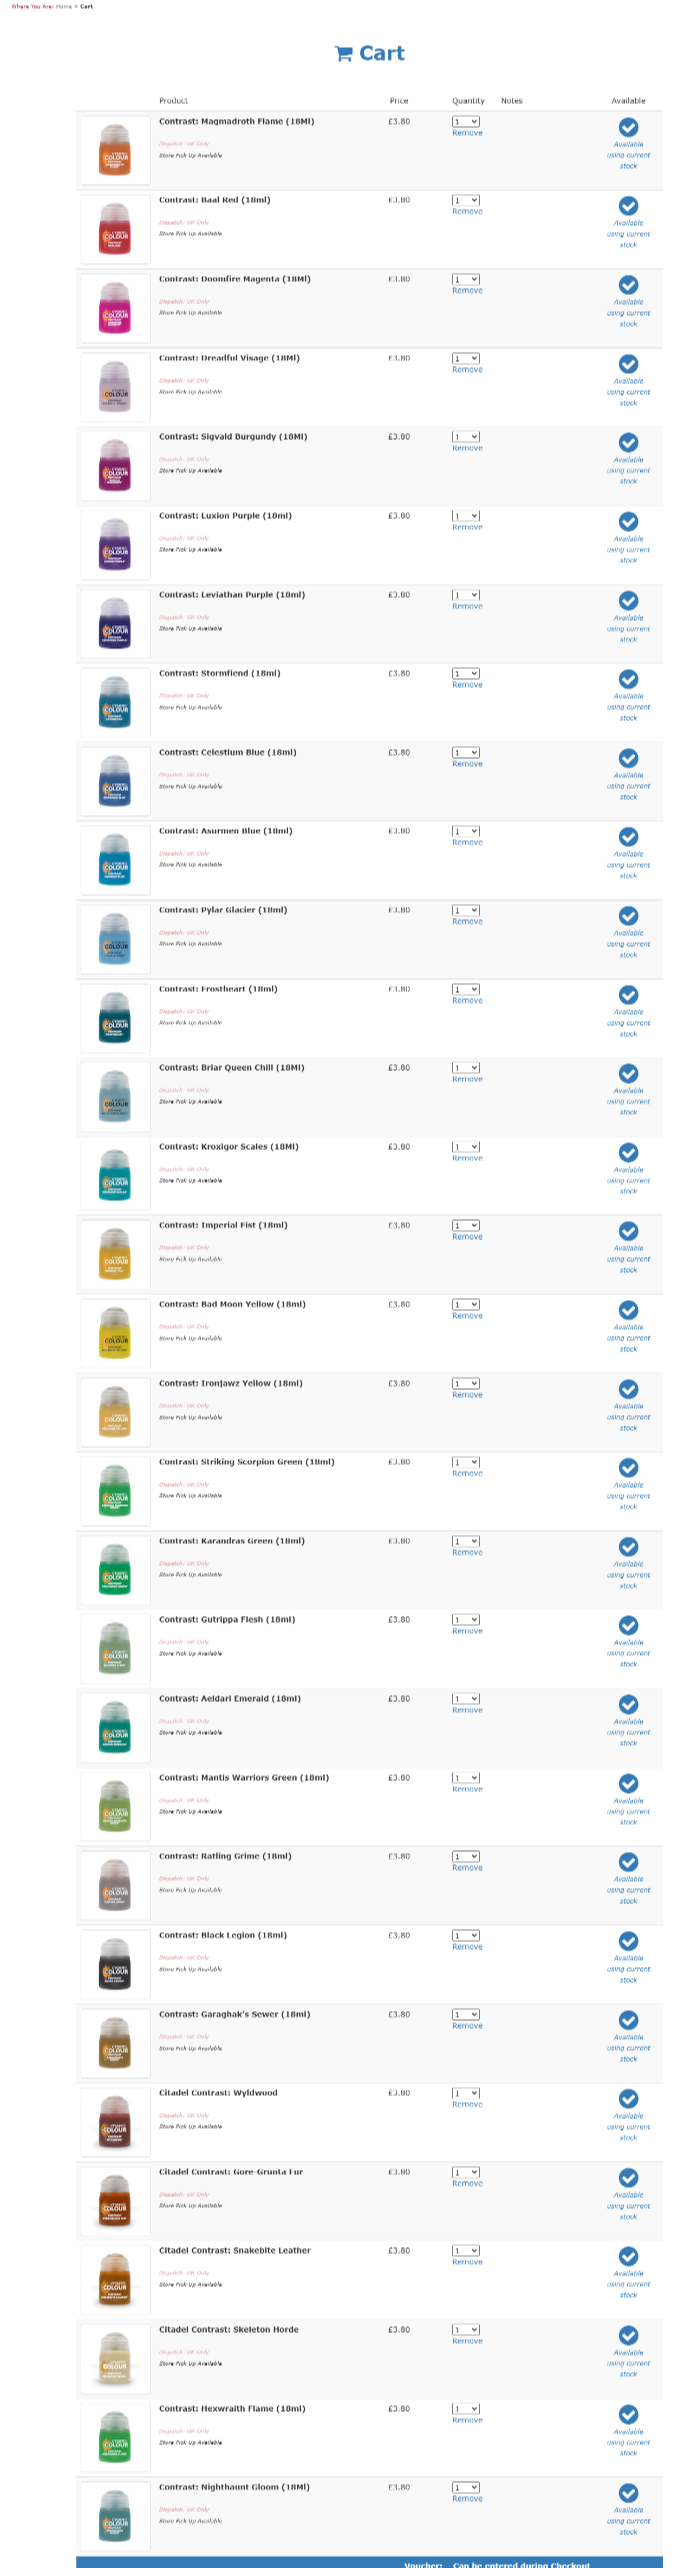
Task: Click the availability checkmark for Kroxigor Scales
Action: click(628, 1152)
